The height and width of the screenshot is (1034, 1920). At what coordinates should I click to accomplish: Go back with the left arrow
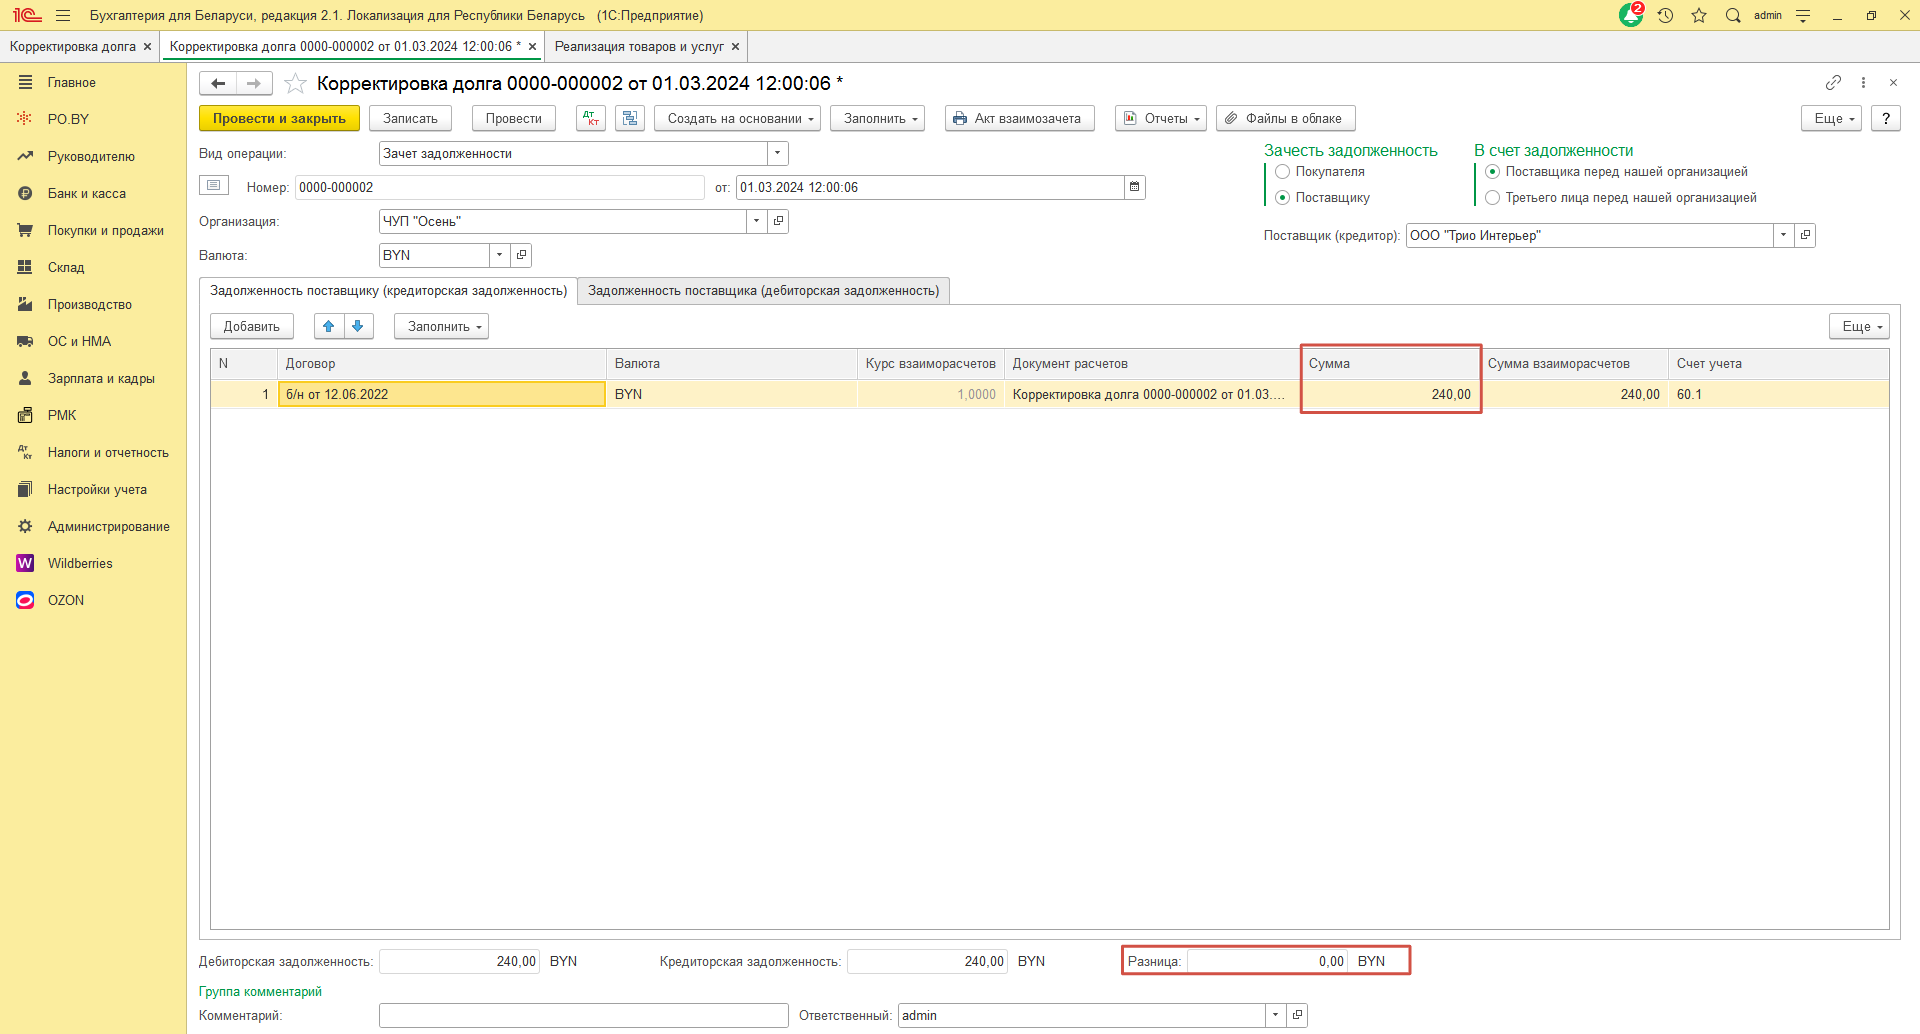pyautogui.click(x=218, y=83)
